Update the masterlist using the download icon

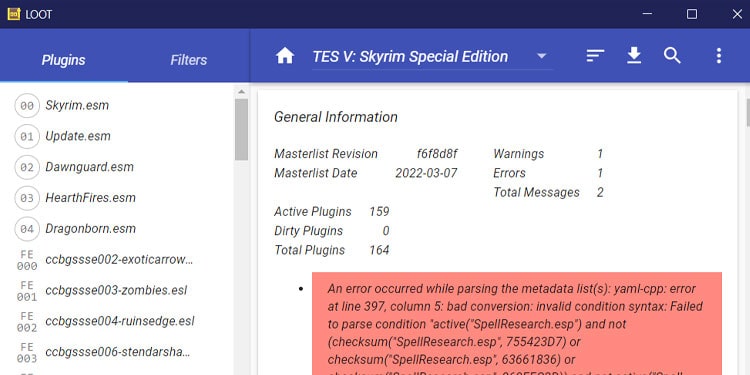click(634, 56)
